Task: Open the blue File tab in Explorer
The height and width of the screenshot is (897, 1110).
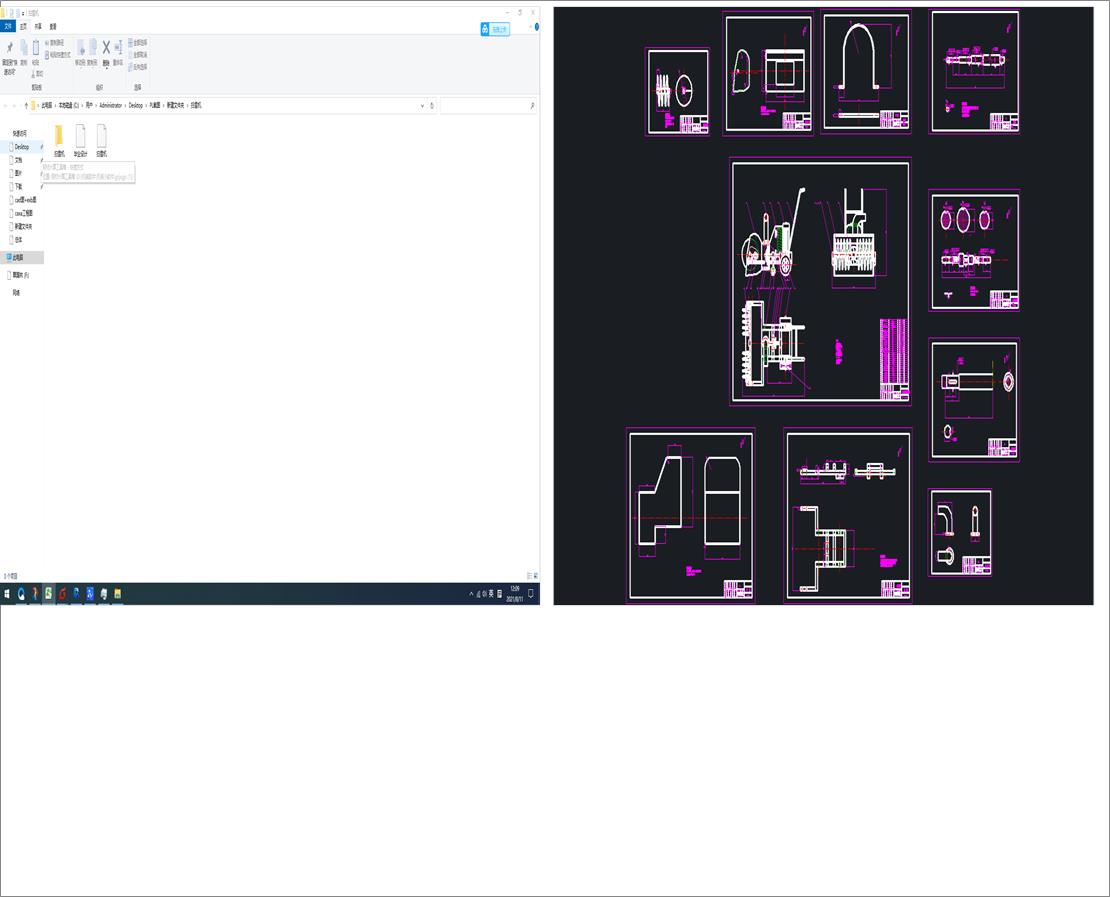Action: click(x=8, y=27)
